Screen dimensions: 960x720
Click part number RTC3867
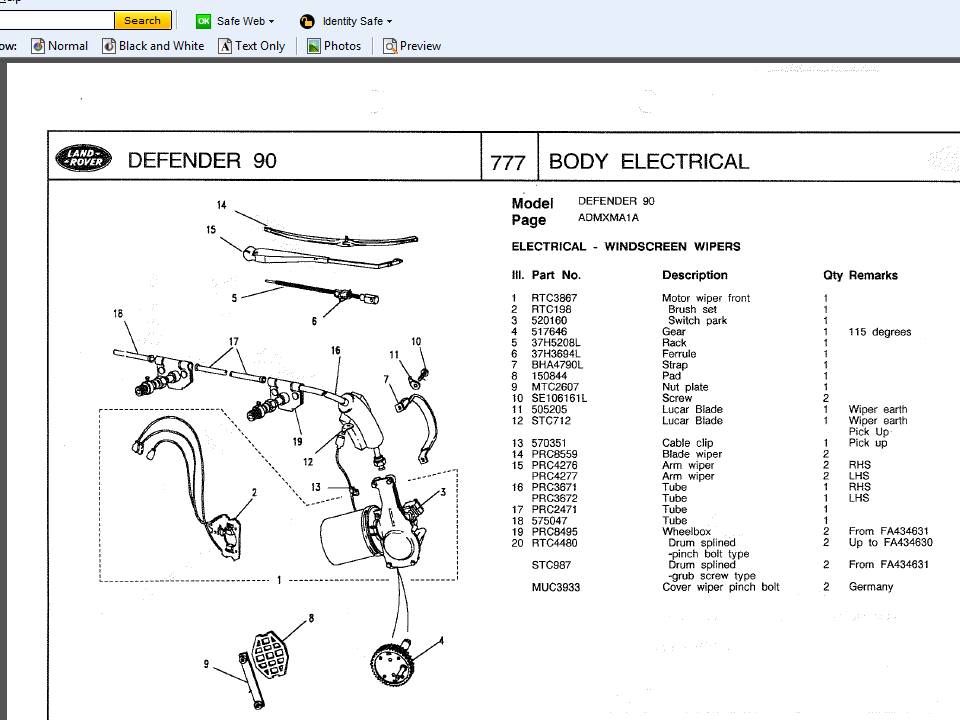click(x=554, y=298)
